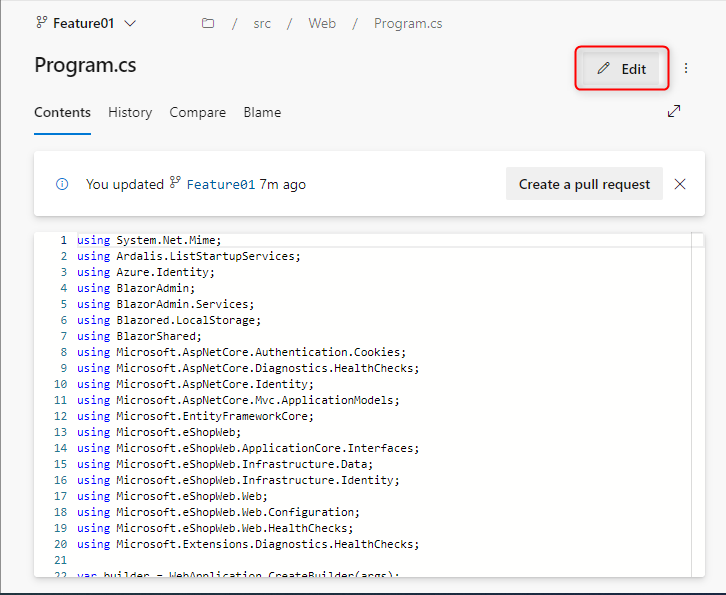Screen dimensions: 726x595
Task: Click line 4 'using BlazorAdmin;'
Action: point(136,288)
